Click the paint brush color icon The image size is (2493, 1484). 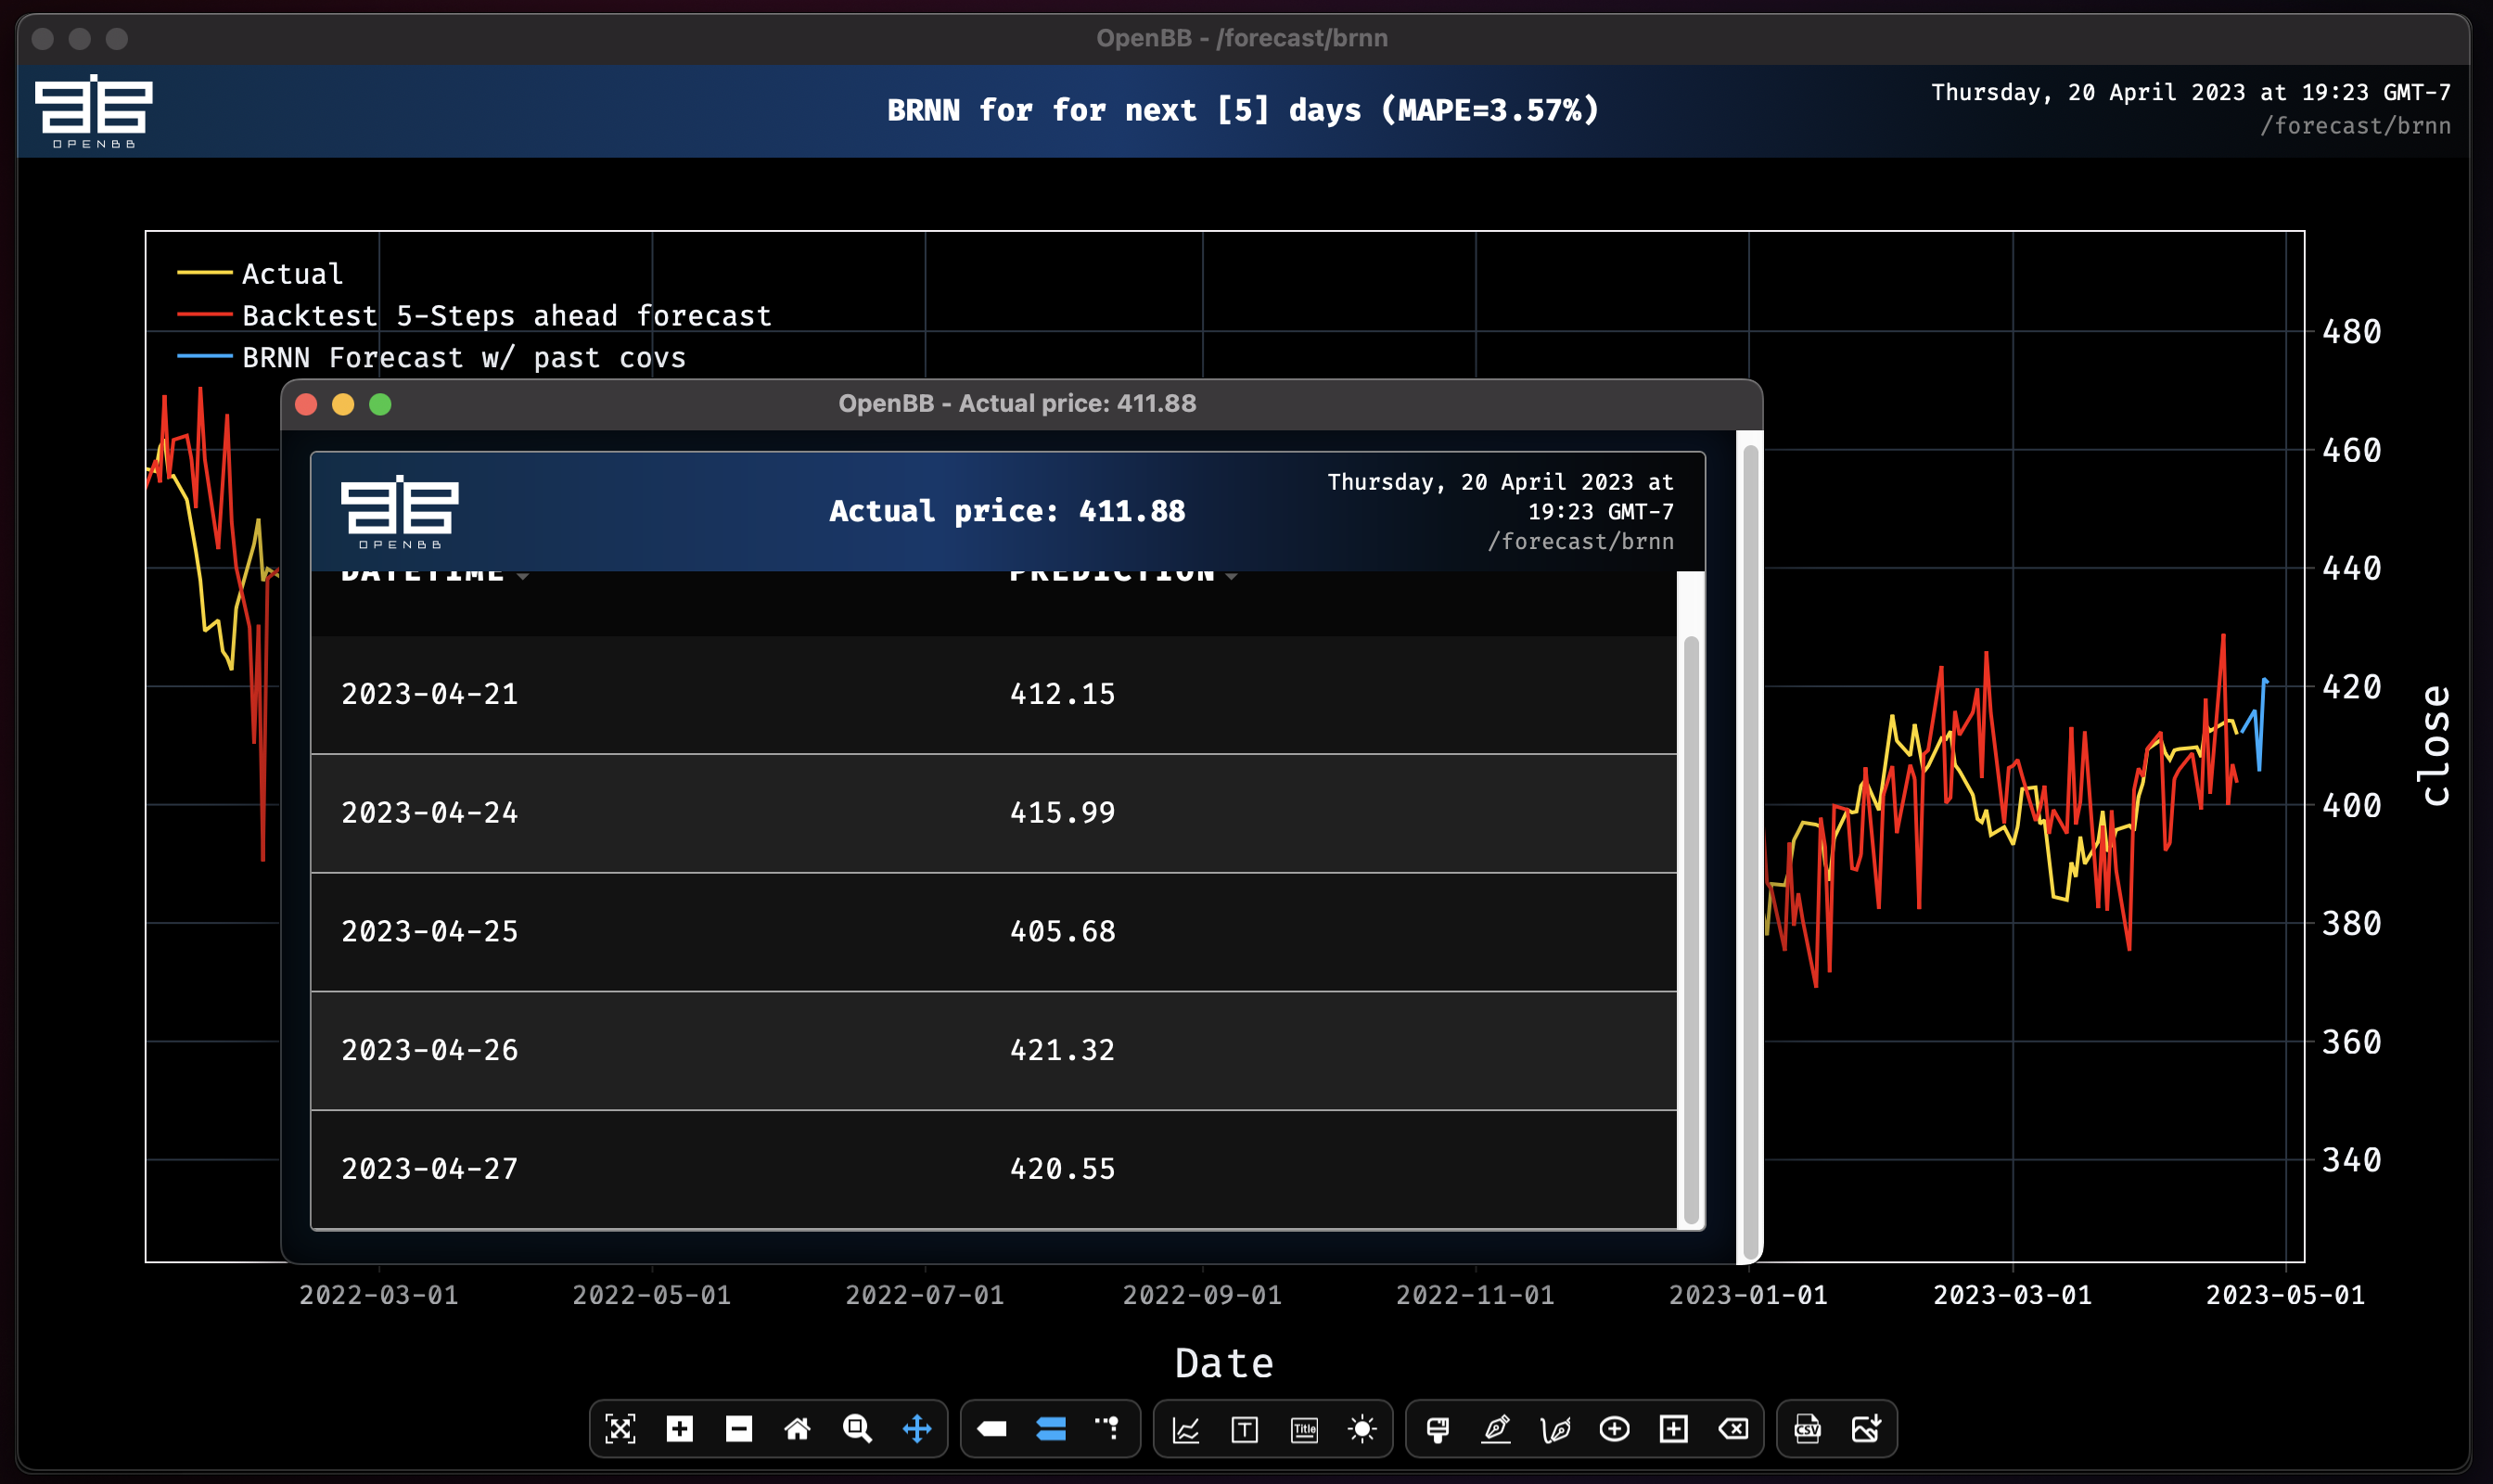tap(1437, 1430)
